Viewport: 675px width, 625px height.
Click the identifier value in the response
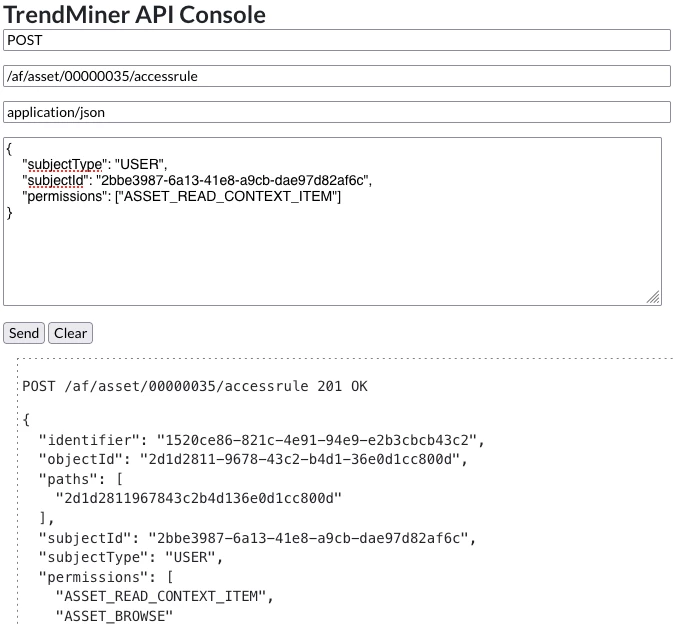click(x=317, y=440)
